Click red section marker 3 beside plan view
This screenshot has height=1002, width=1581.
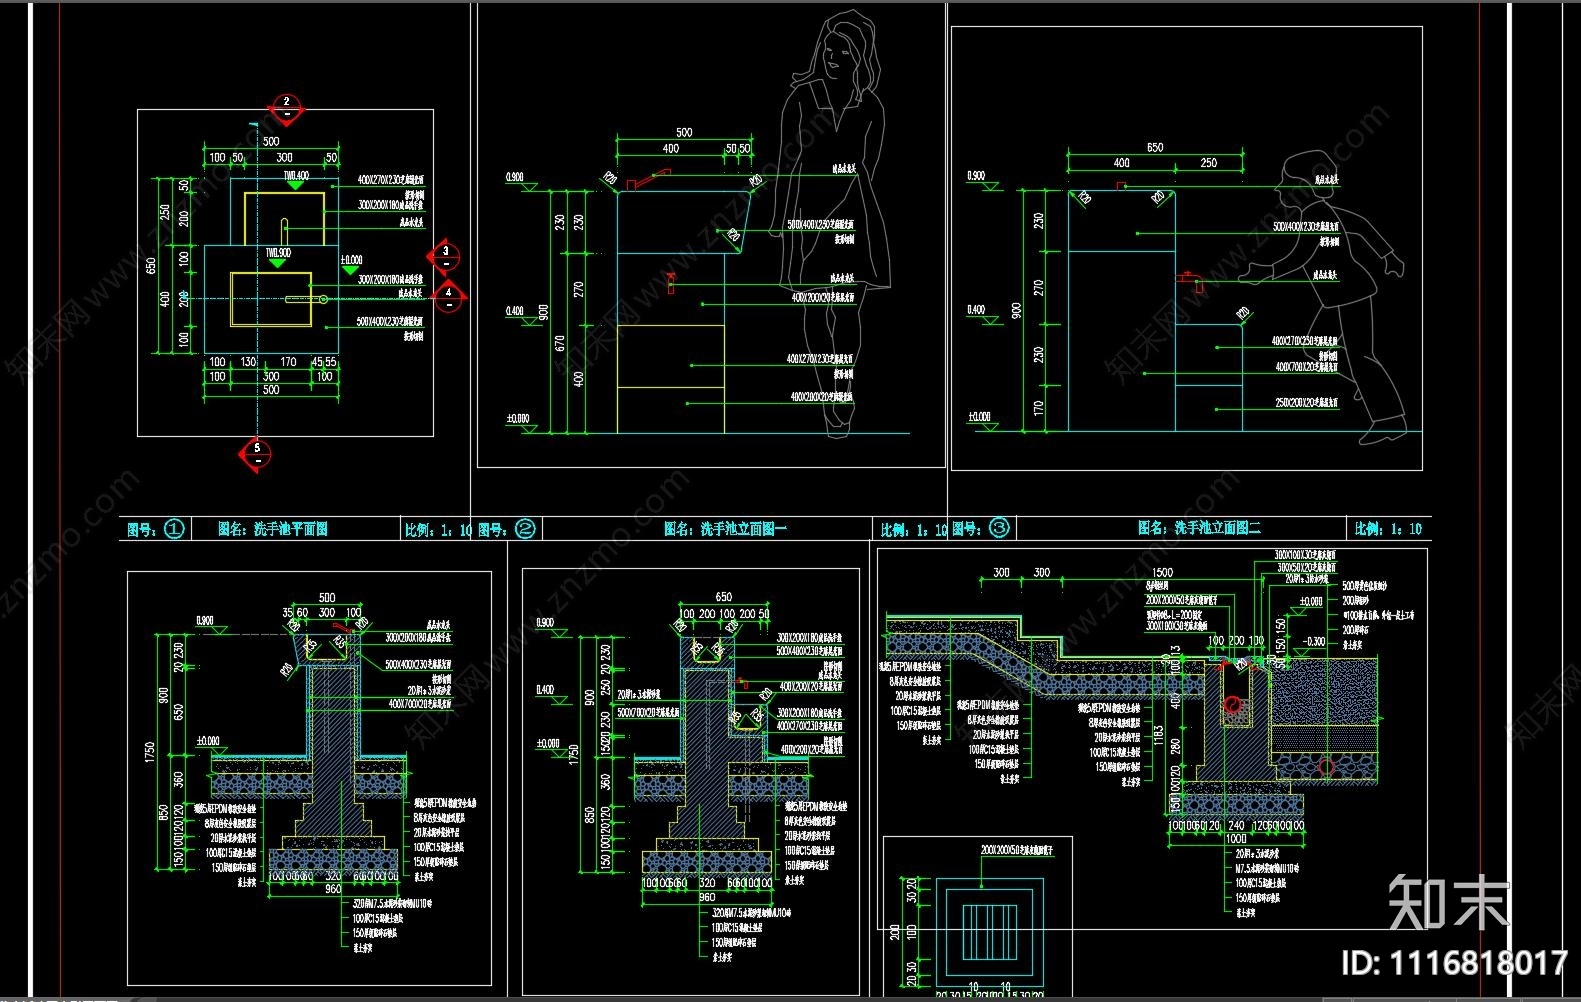tap(445, 256)
